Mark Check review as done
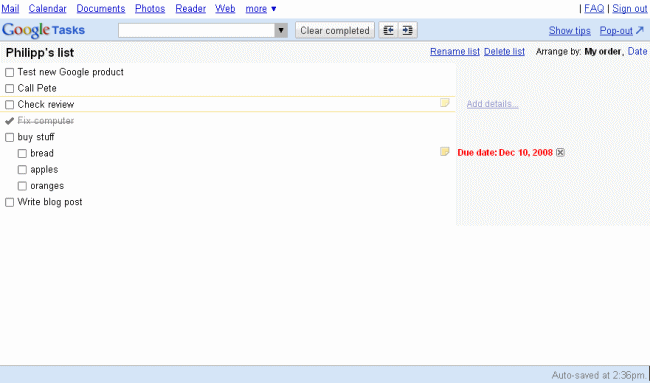The width and height of the screenshot is (650, 383). (10, 105)
